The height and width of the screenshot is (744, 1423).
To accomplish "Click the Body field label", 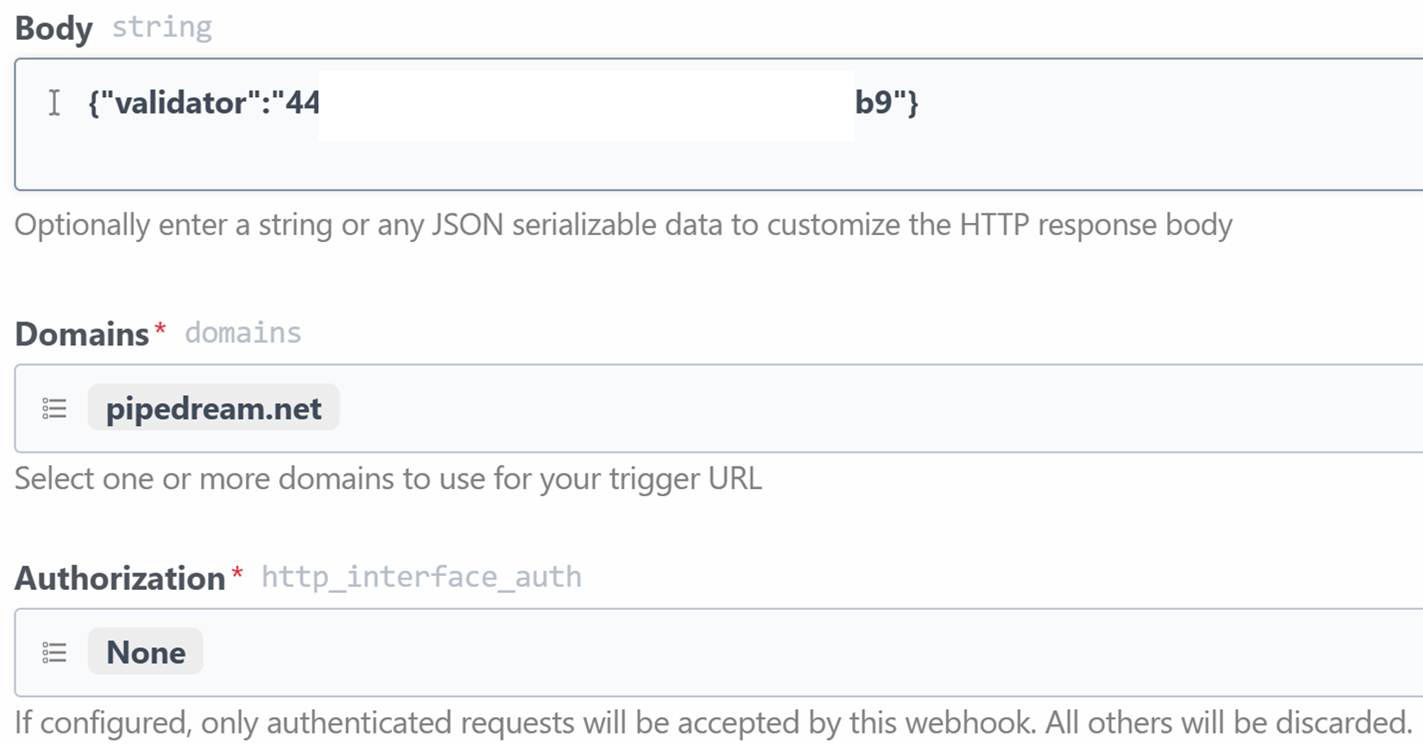I will [x=53, y=29].
